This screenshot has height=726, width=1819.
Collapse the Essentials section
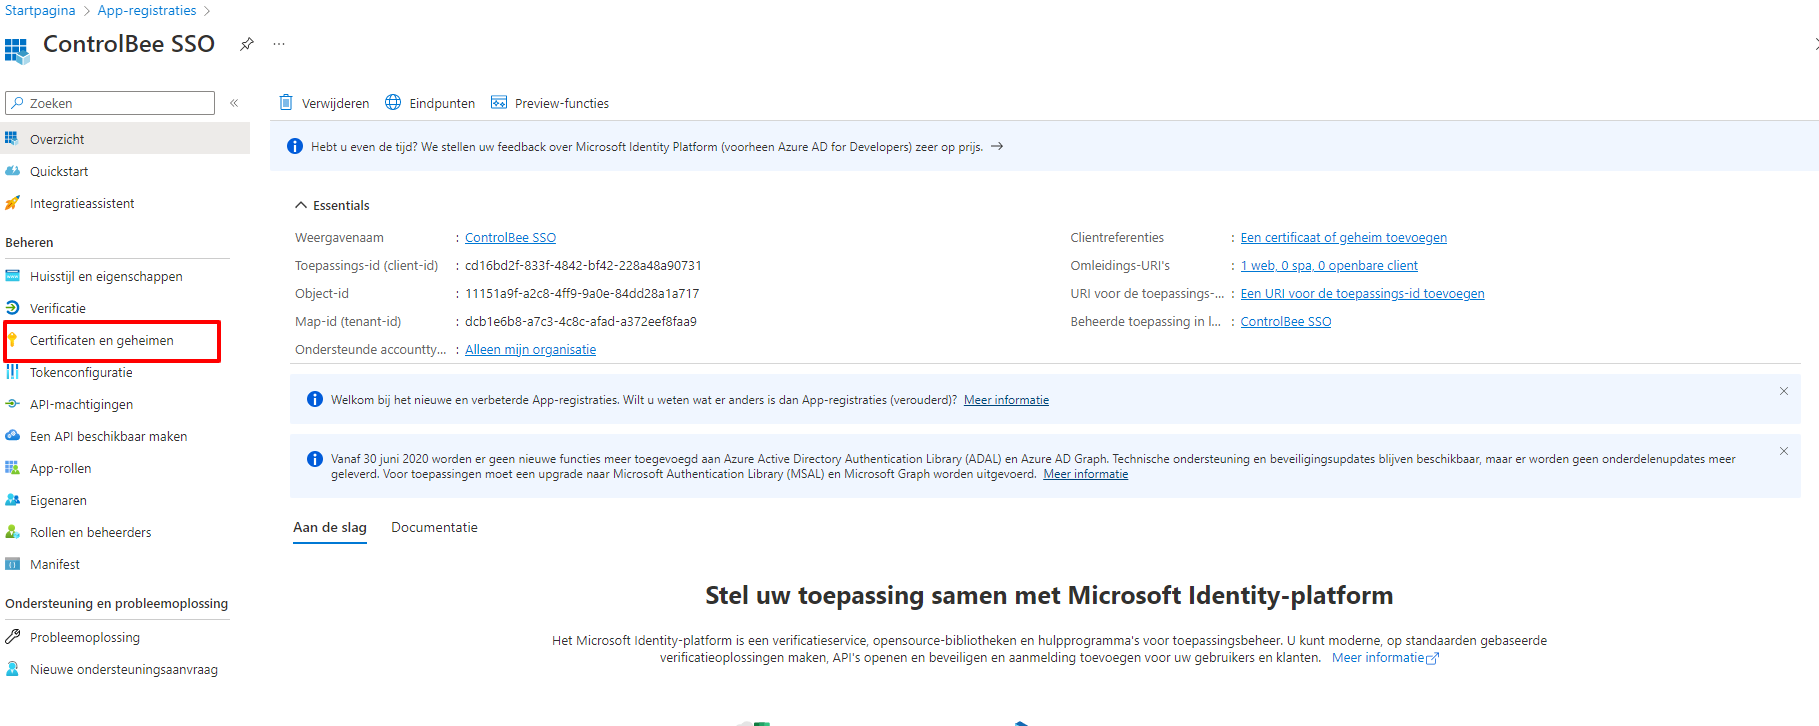(x=300, y=205)
